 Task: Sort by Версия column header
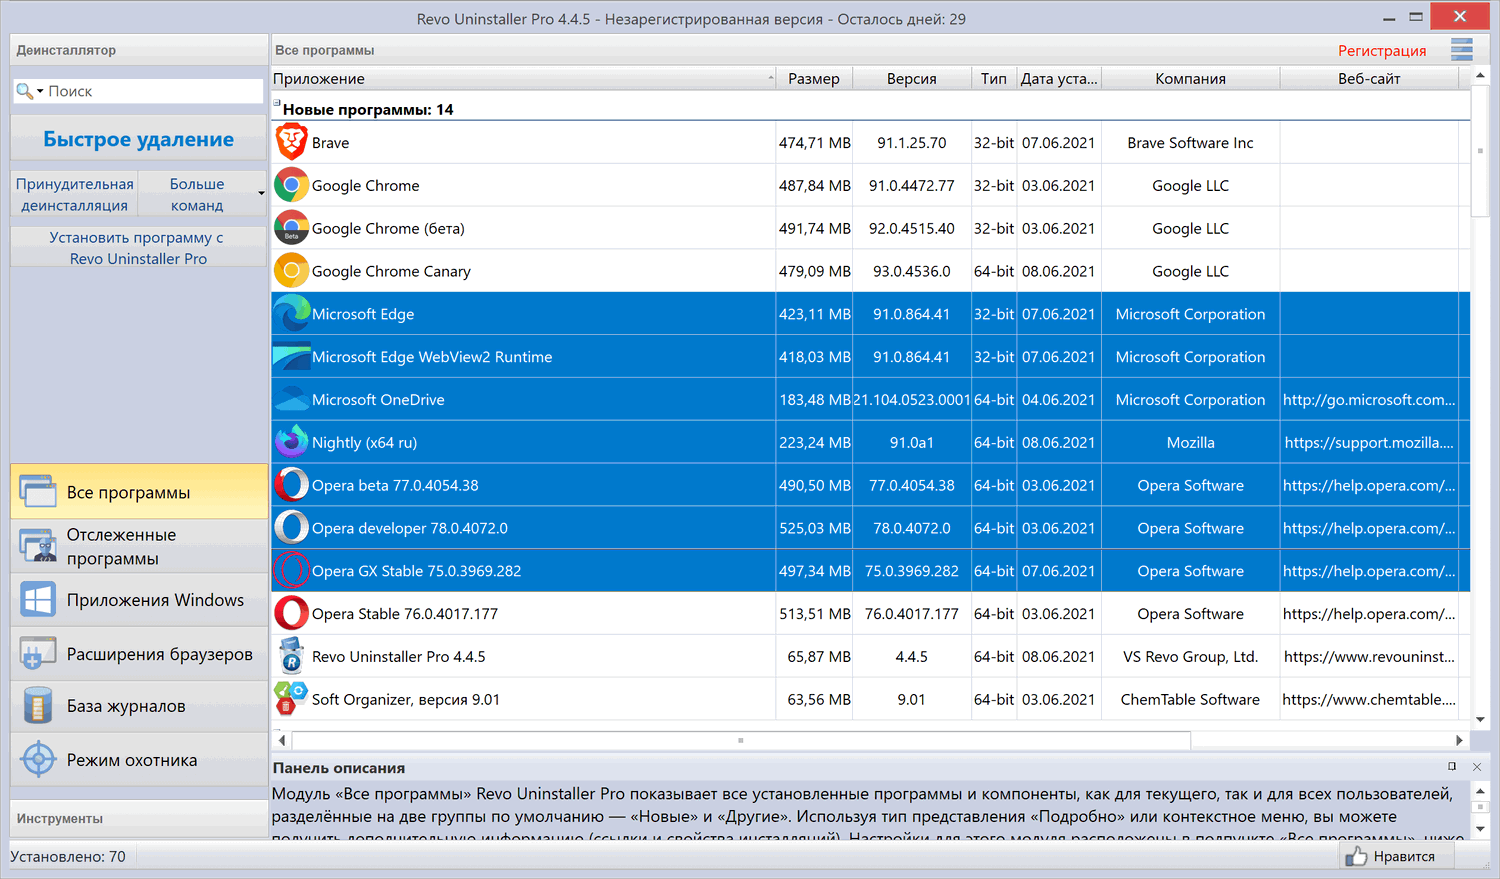(912, 78)
